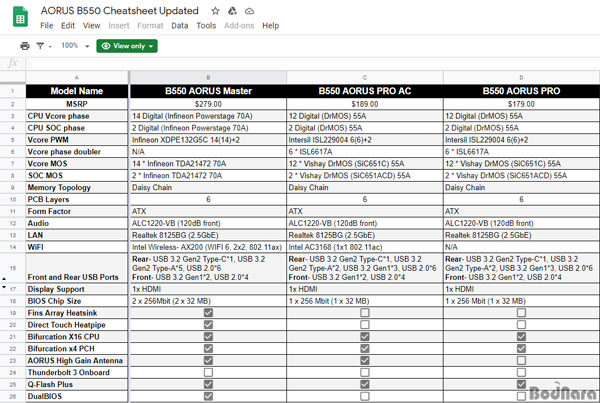The image size is (600, 403).
Task: Open the File menu
Action: click(x=47, y=26)
